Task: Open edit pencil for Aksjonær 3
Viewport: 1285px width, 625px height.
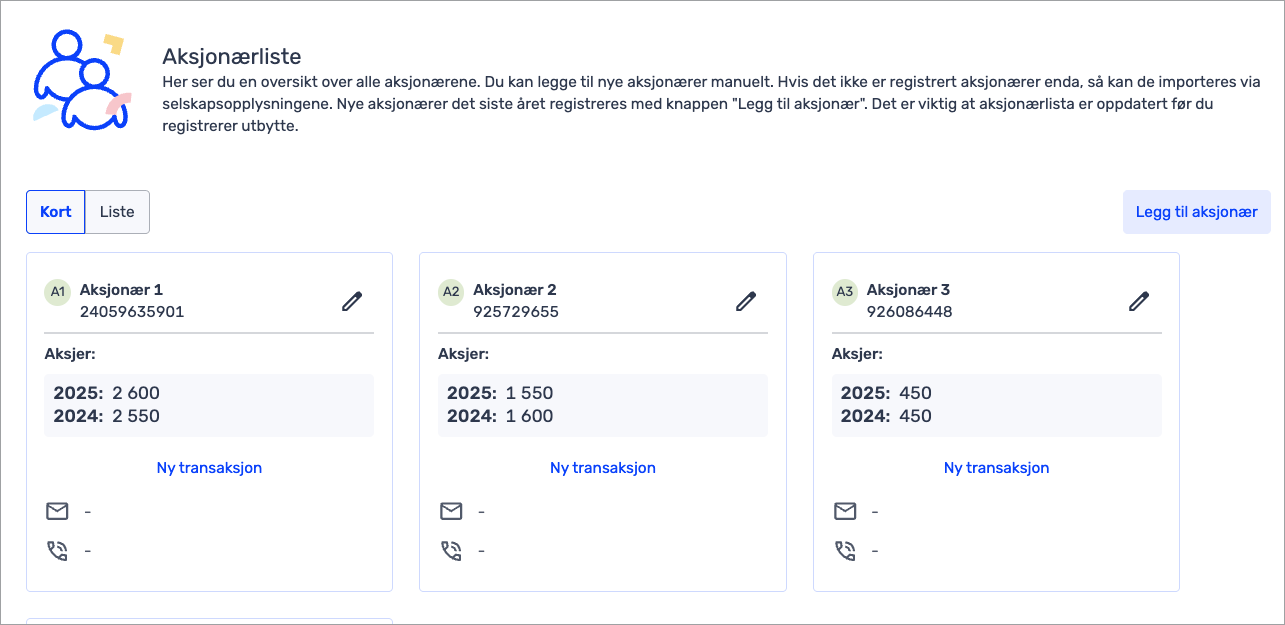Action: (x=1139, y=301)
